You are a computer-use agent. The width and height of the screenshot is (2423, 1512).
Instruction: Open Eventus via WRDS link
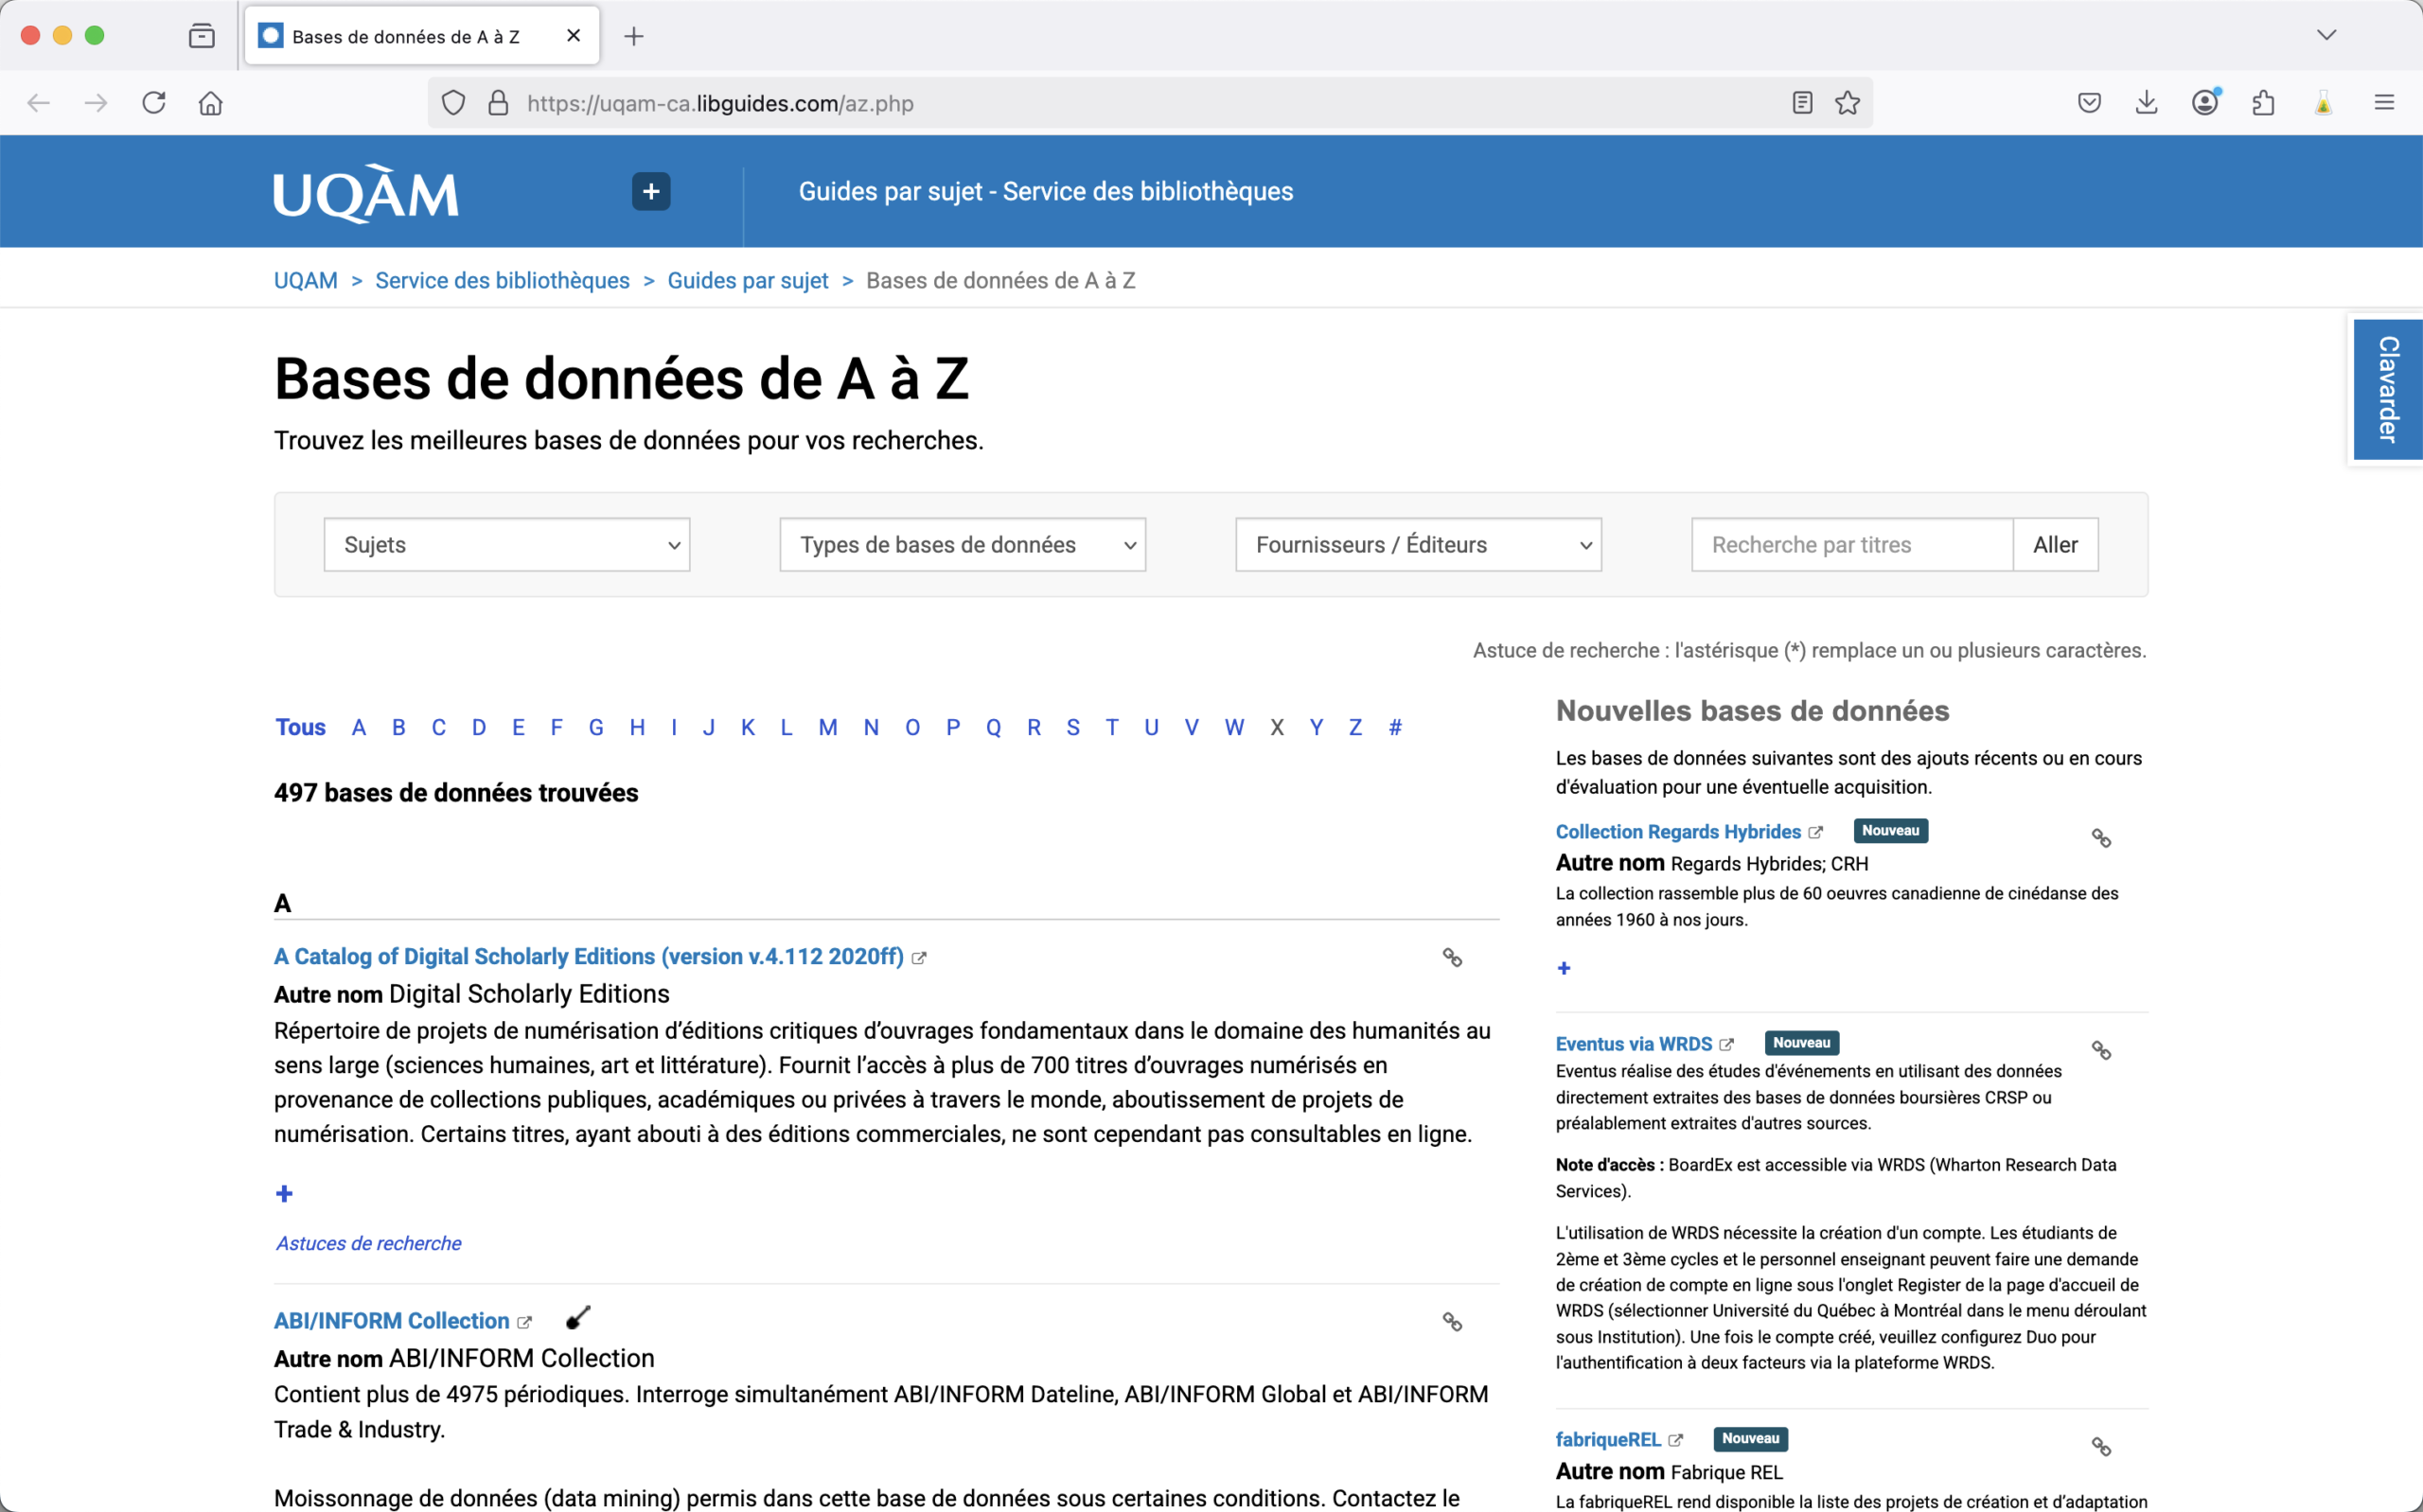coord(1634,1044)
